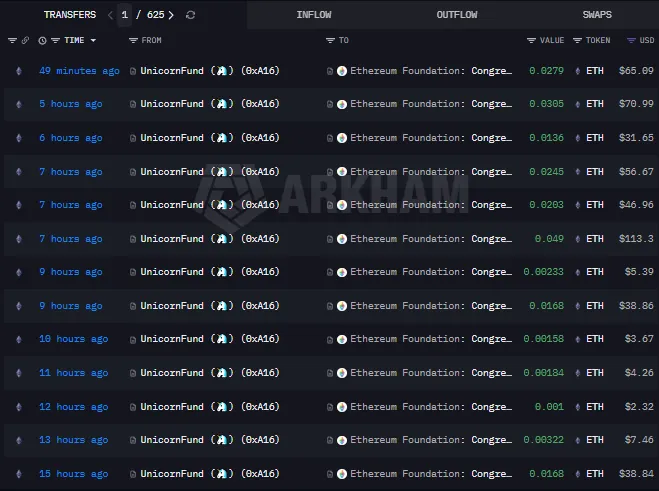The image size is (659, 491).
Task: Click ETH token icon in 7.46 USD row
Action: click(577, 440)
